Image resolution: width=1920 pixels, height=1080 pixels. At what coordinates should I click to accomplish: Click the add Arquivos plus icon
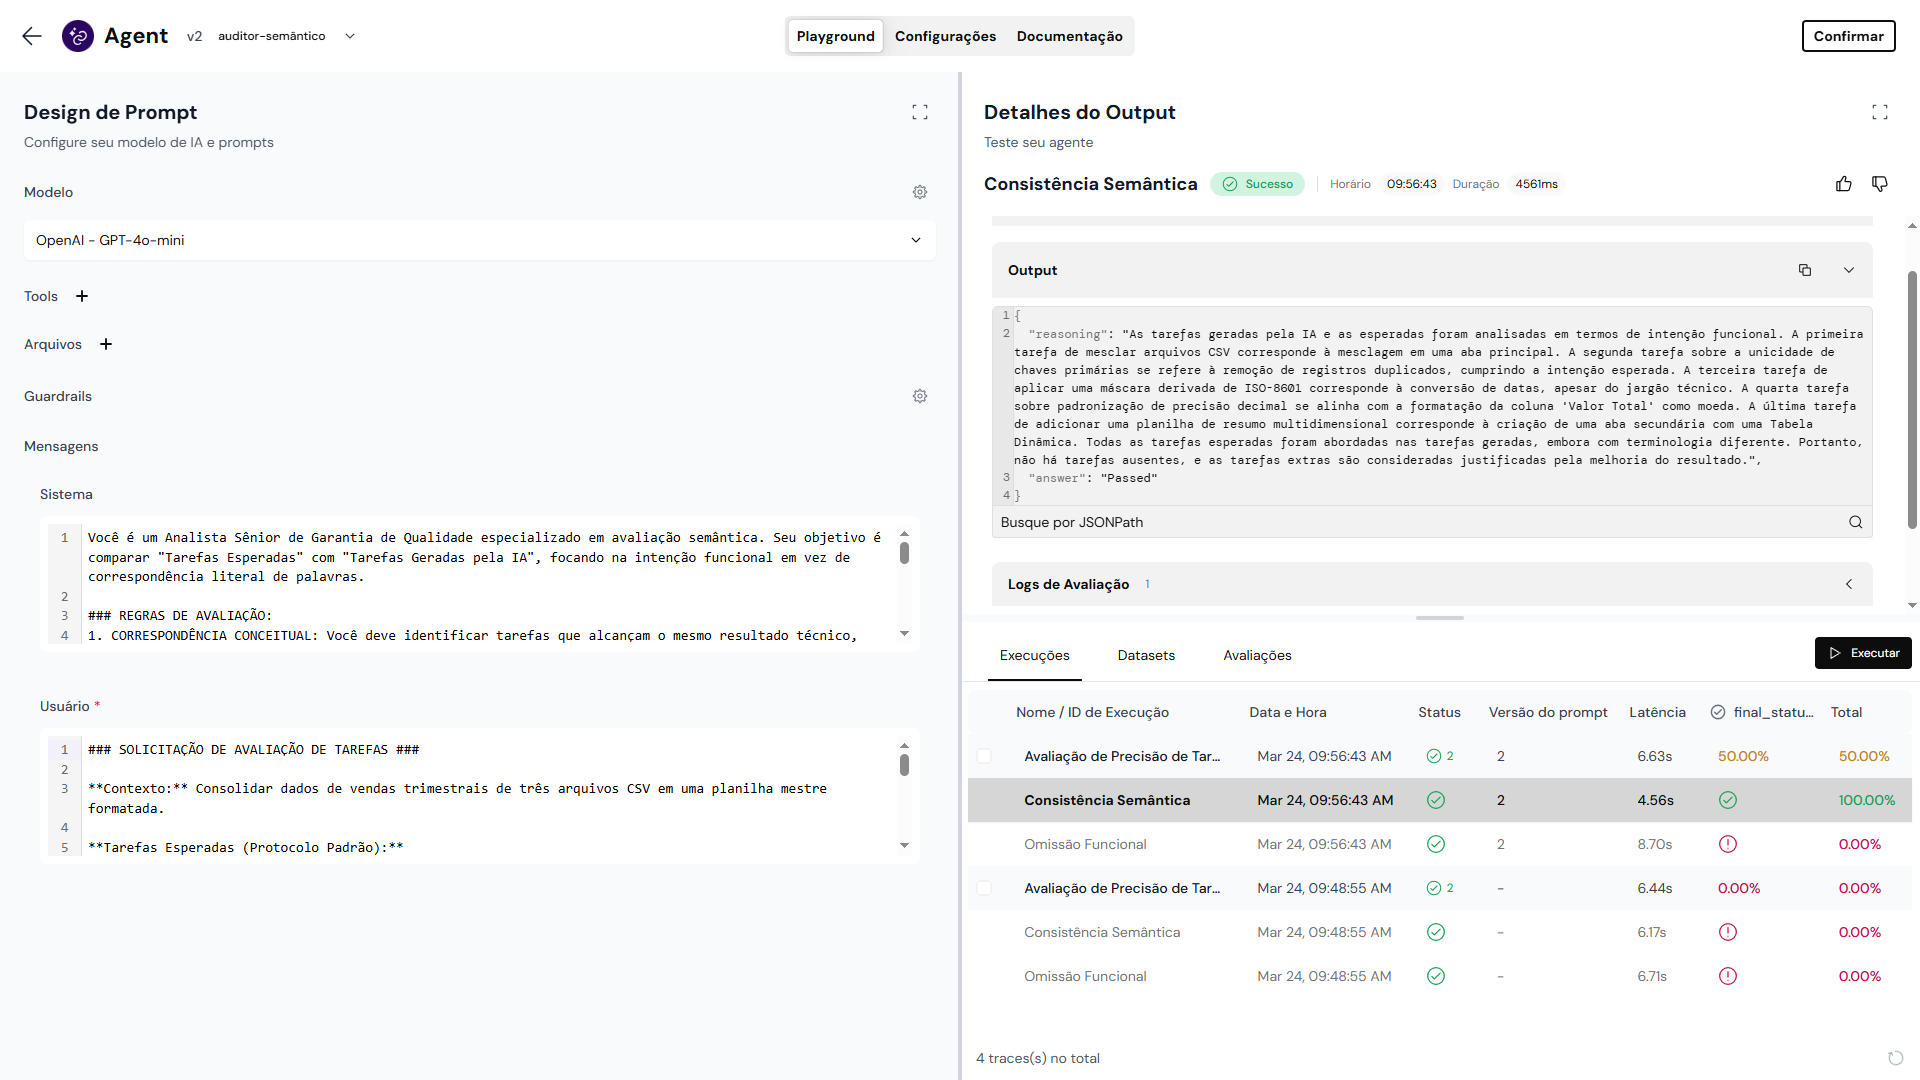[106, 344]
